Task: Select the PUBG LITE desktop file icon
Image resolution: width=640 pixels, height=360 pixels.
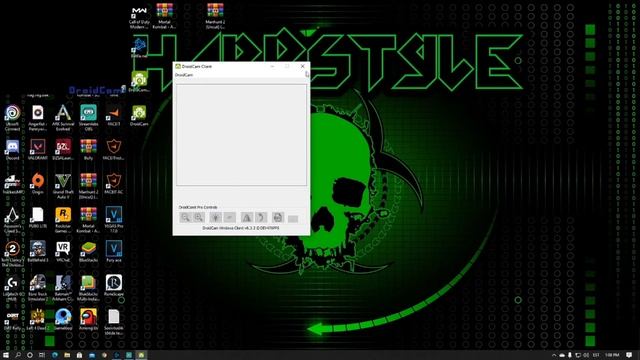Action: [38, 218]
